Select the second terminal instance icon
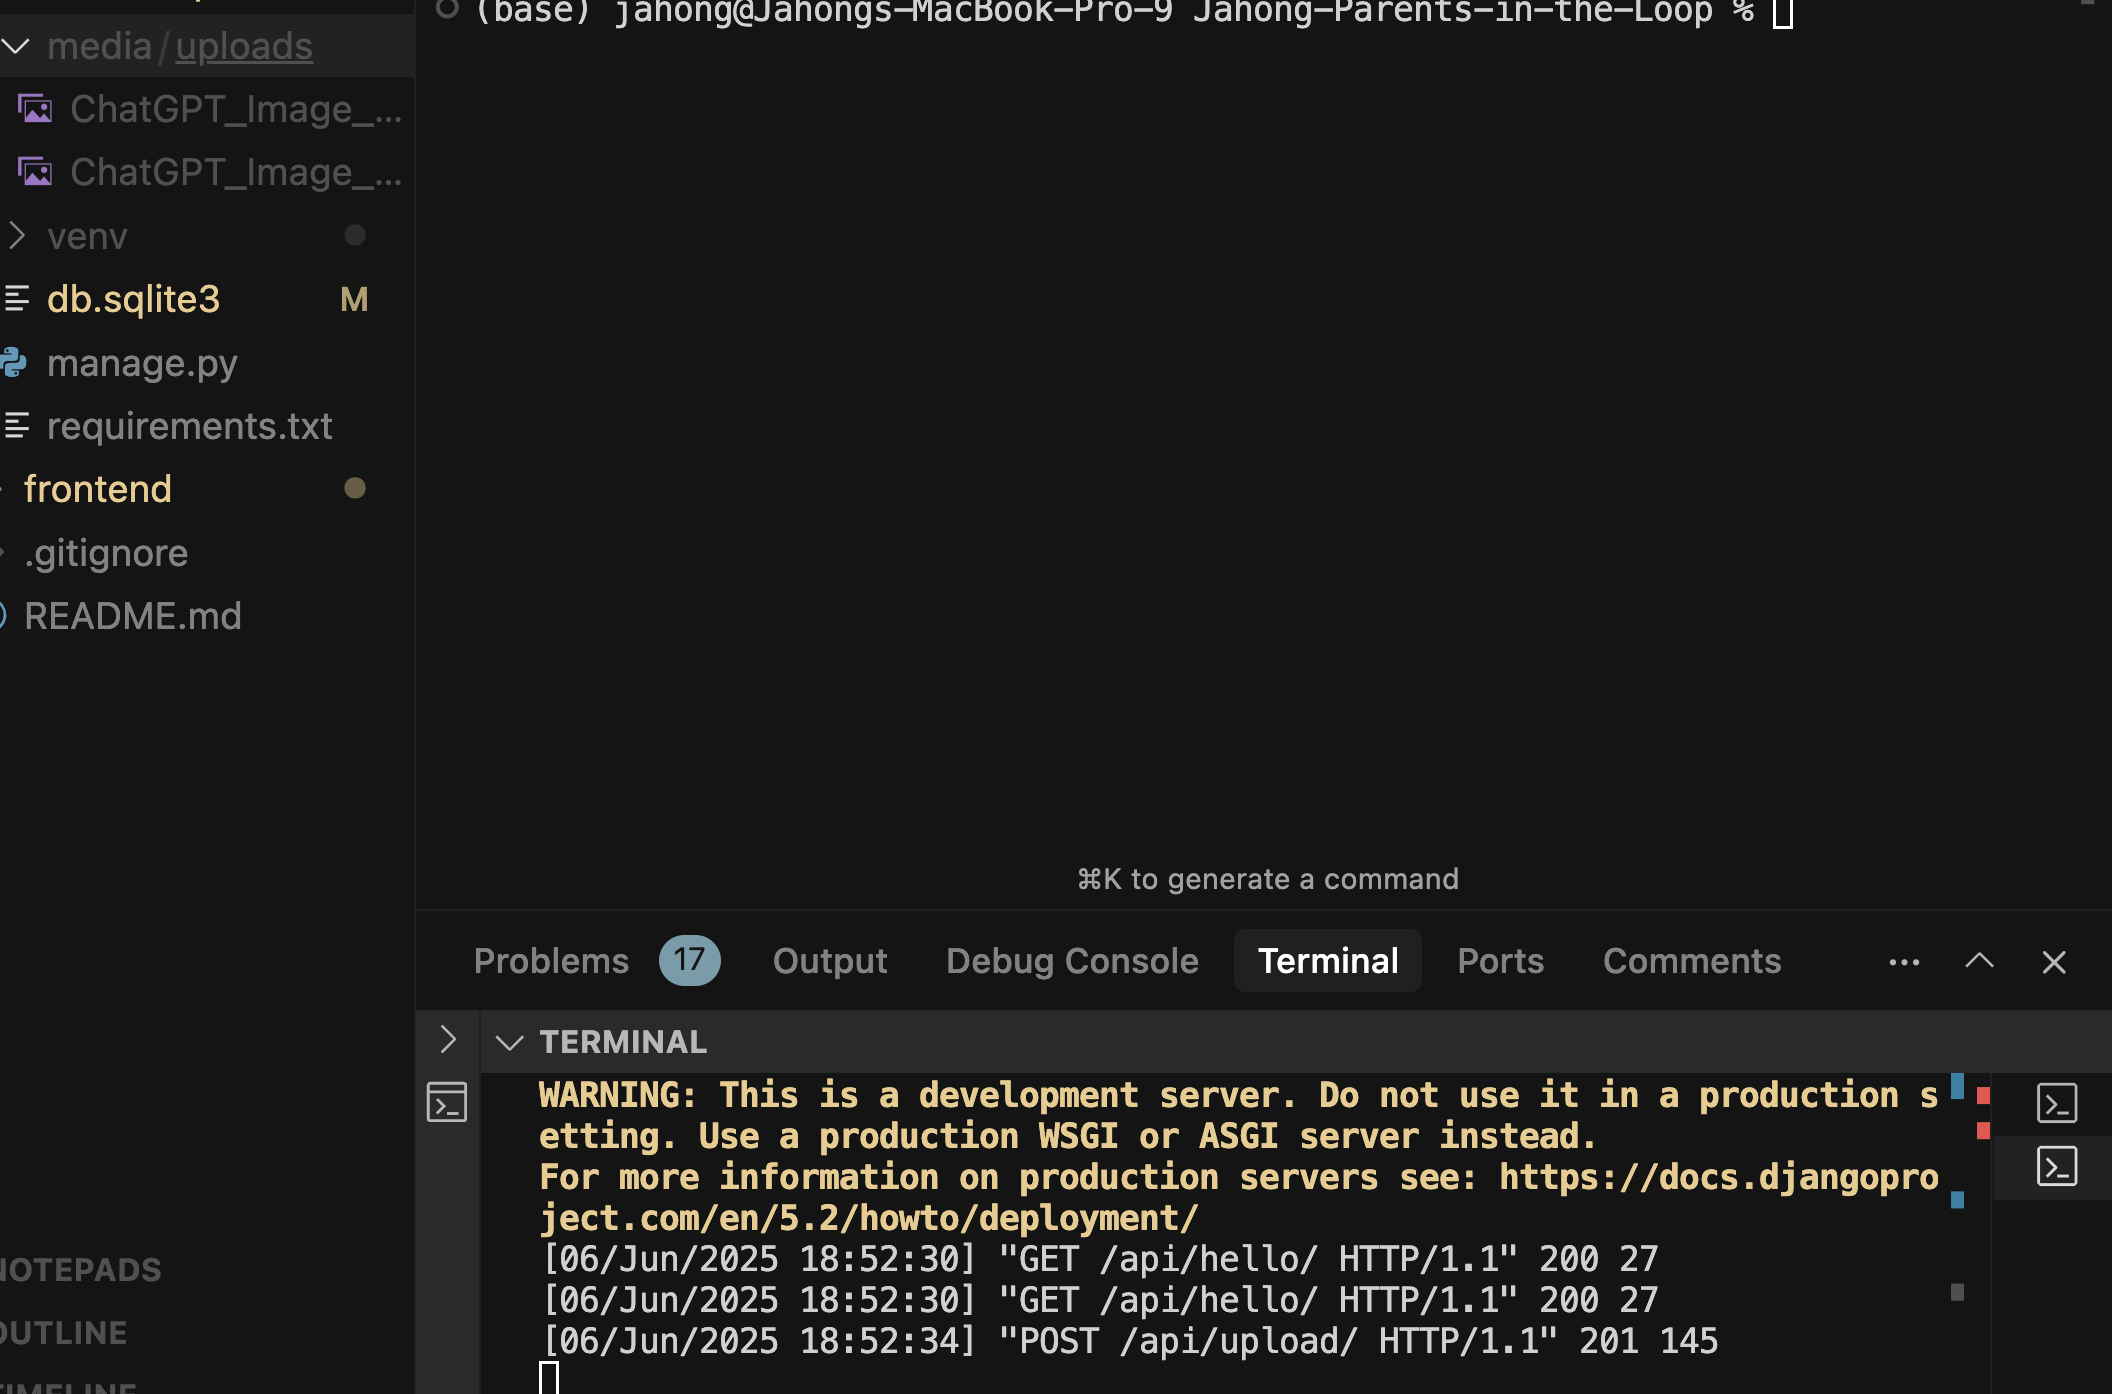The height and width of the screenshot is (1394, 2112). pyautogui.click(x=2056, y=1167)
